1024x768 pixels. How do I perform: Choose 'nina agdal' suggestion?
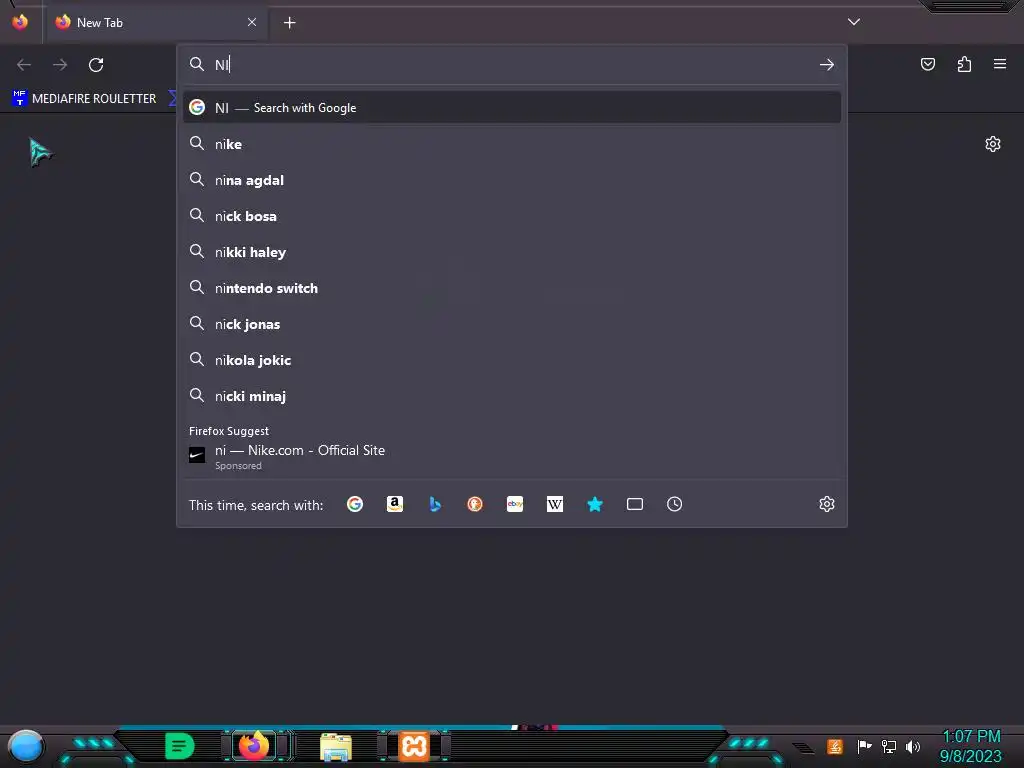click(512, 180)
